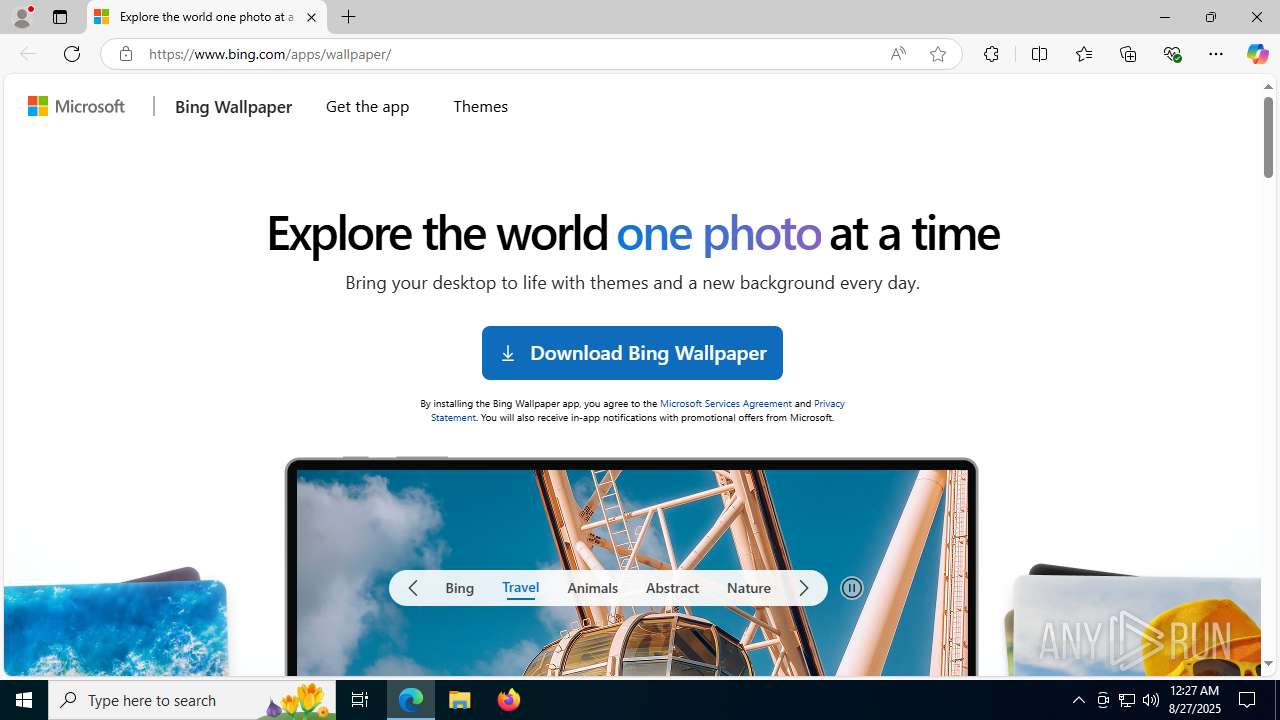The height and width of the screenshot is (720, 1280).
Task: Open the Windows Start menu
Action: (24, 700)
